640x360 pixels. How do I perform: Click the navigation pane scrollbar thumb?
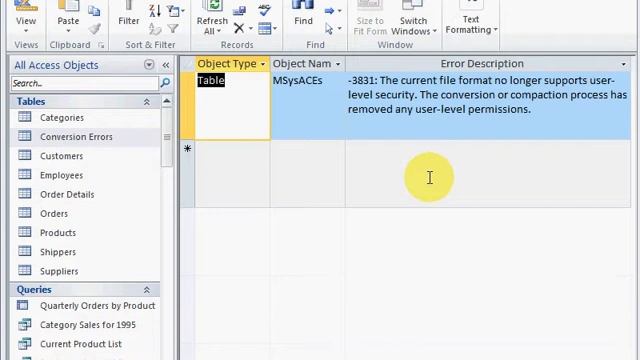pyautogui.click(x=167, y=137)
